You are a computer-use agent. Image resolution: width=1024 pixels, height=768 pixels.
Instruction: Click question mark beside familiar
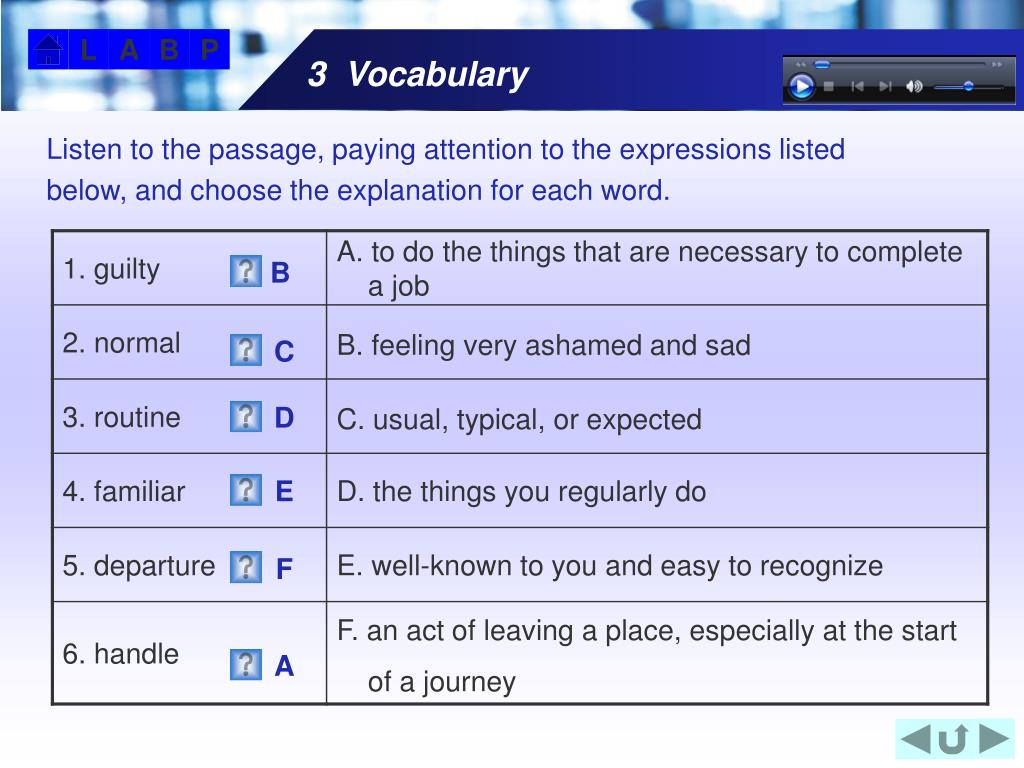246,490
